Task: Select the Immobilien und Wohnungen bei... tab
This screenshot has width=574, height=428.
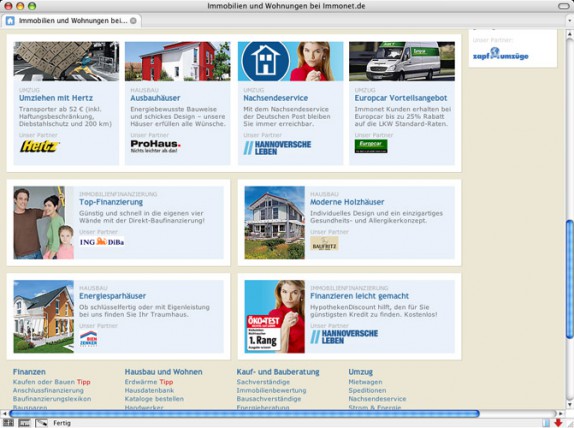Action: [x=71, y=21]
